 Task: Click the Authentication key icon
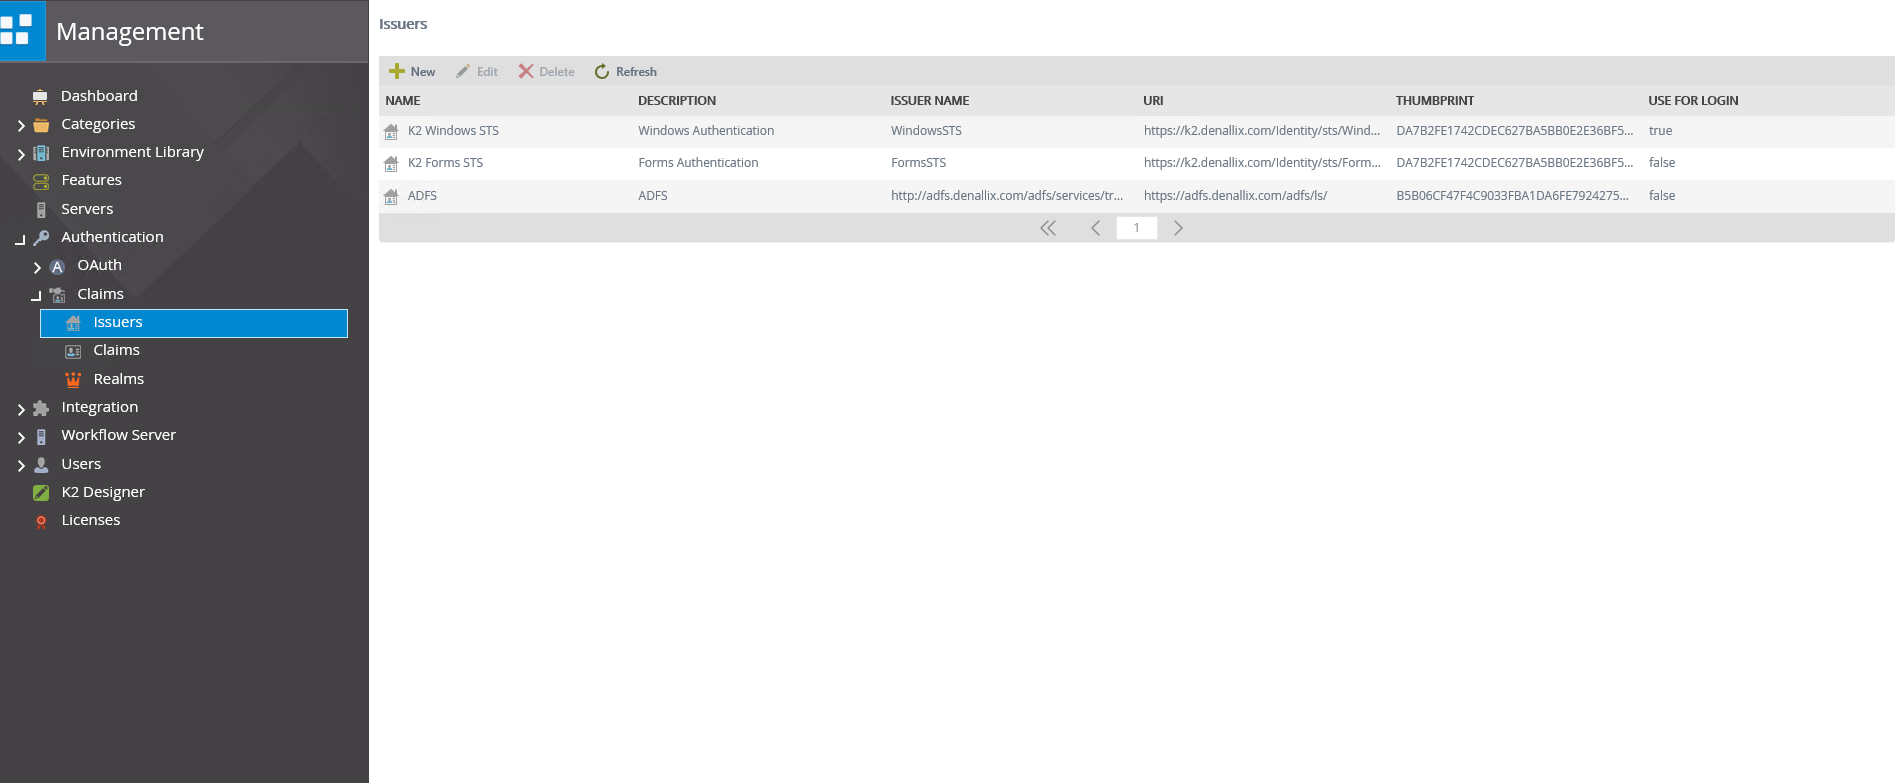41,238
